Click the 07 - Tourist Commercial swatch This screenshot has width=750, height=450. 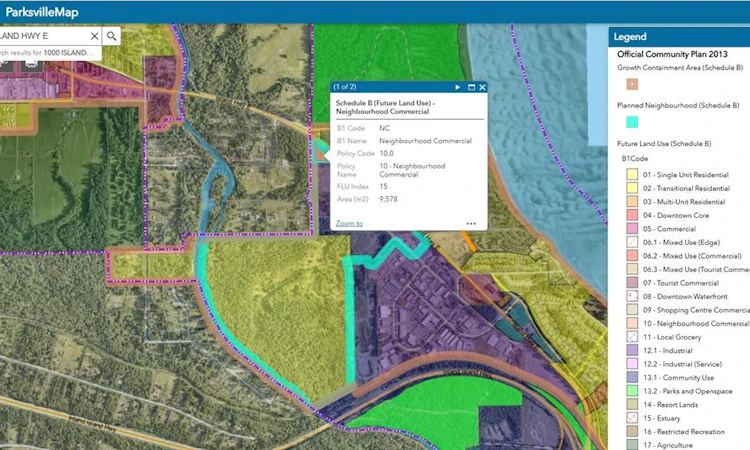pyautogui.click(x=632, y=283)
